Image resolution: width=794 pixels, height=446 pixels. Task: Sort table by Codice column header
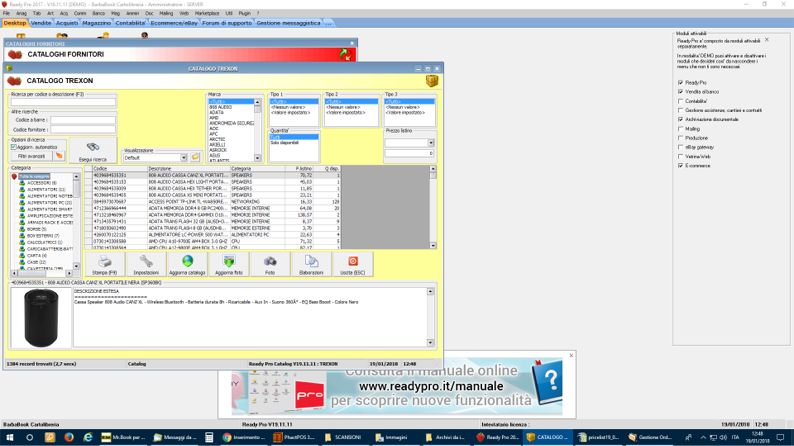(x=120, y=169)
